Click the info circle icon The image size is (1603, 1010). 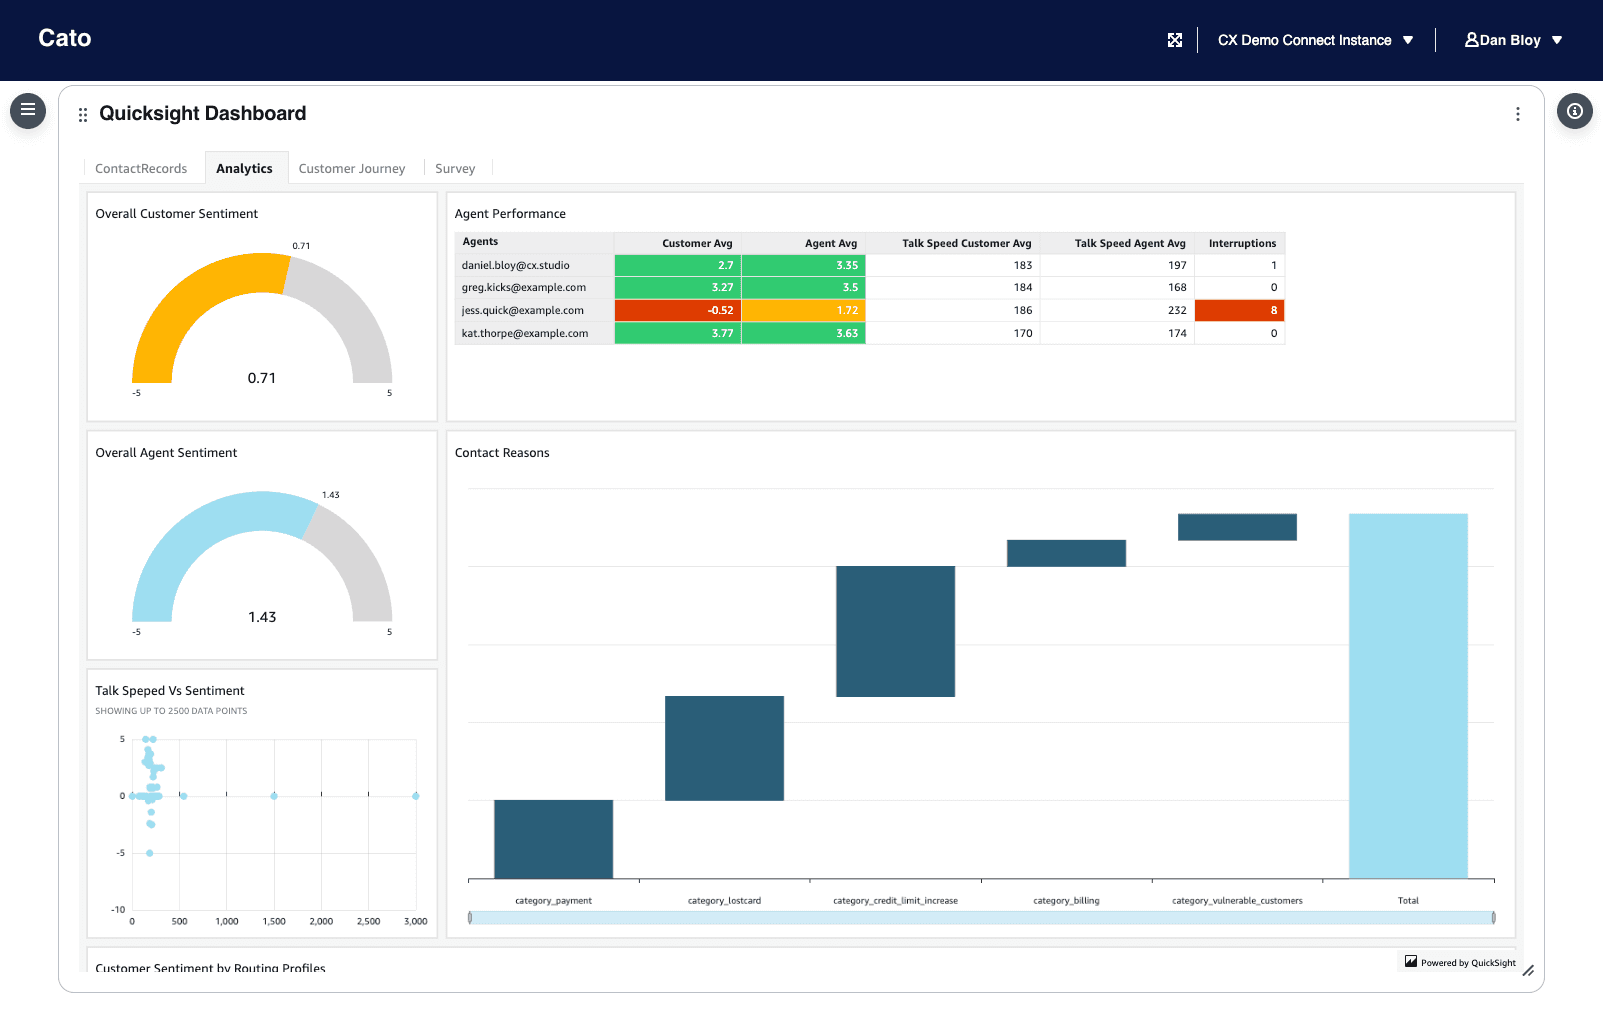pyautogui.click(x=1574, y=111)
